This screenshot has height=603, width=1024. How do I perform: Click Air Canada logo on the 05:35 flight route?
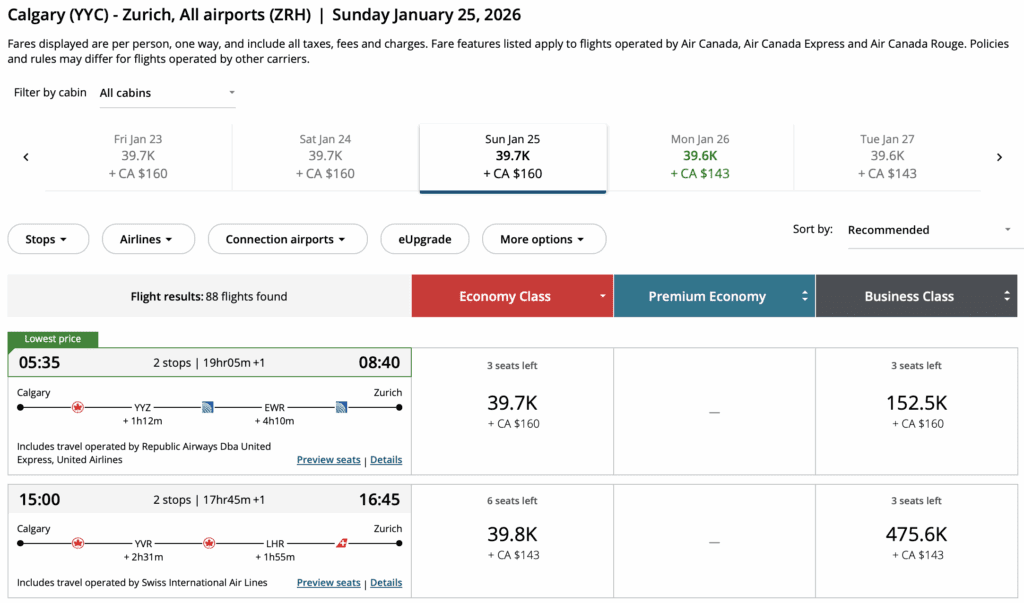point(78,407)
